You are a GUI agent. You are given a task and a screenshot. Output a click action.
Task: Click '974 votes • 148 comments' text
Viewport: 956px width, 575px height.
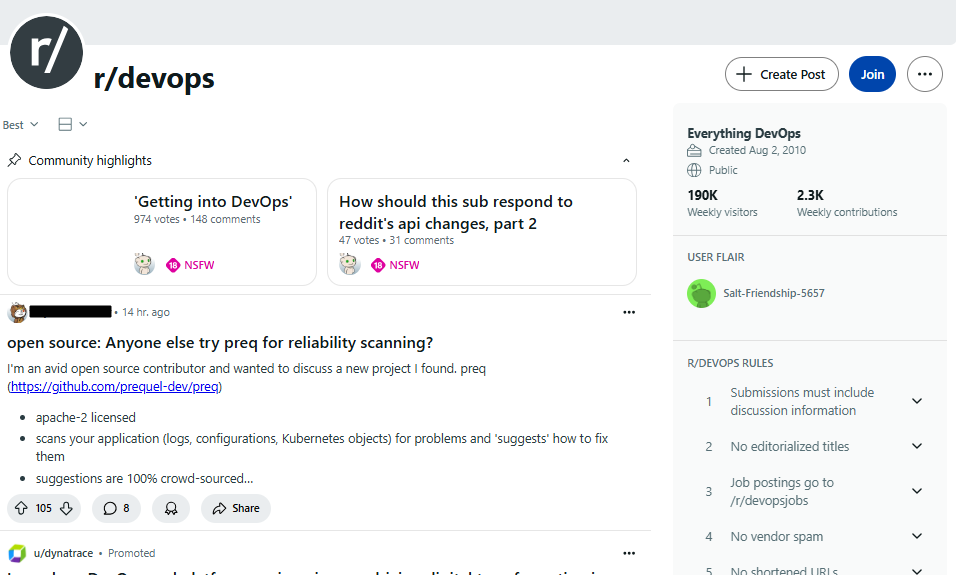click(x=197, y=219)
